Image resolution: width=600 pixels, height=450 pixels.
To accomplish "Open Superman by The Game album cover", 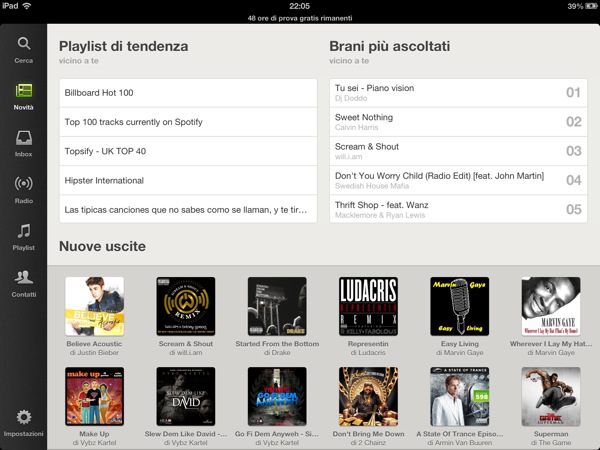I will (x=550, y=396).
